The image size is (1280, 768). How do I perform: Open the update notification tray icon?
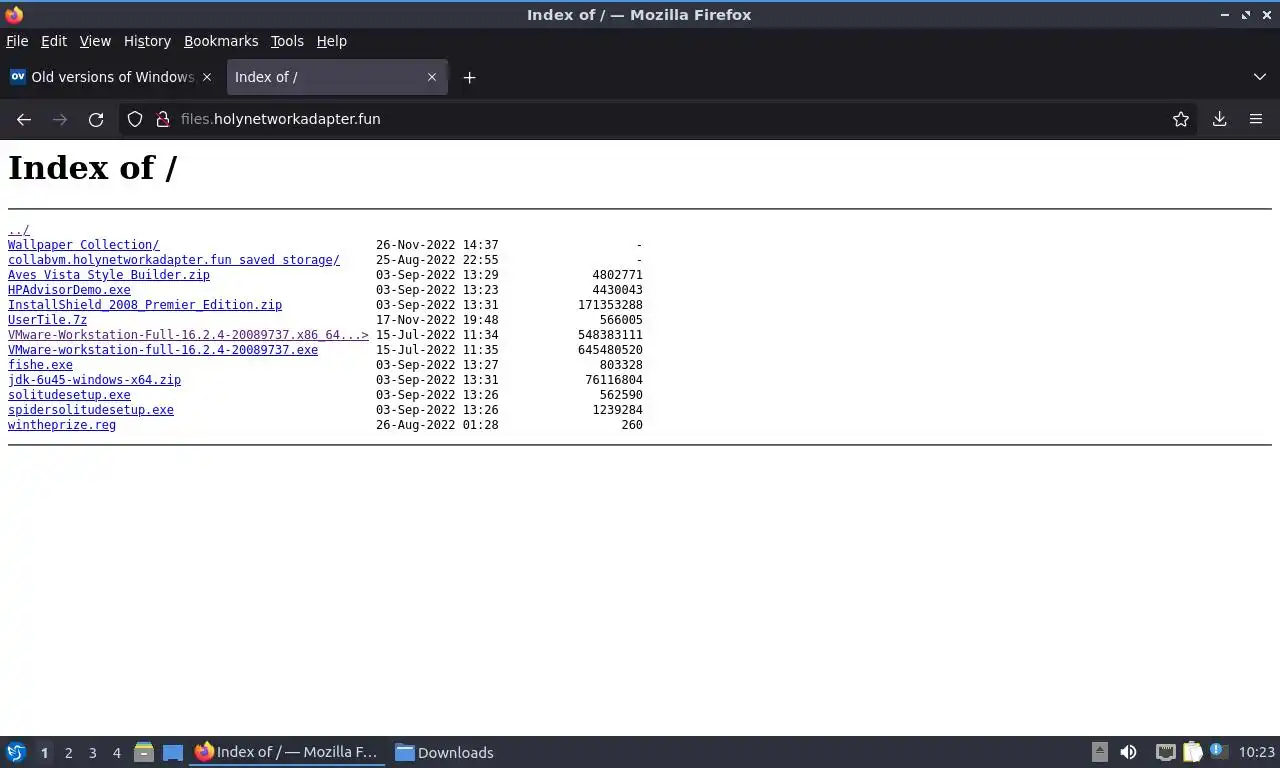tap(1218, 750)
